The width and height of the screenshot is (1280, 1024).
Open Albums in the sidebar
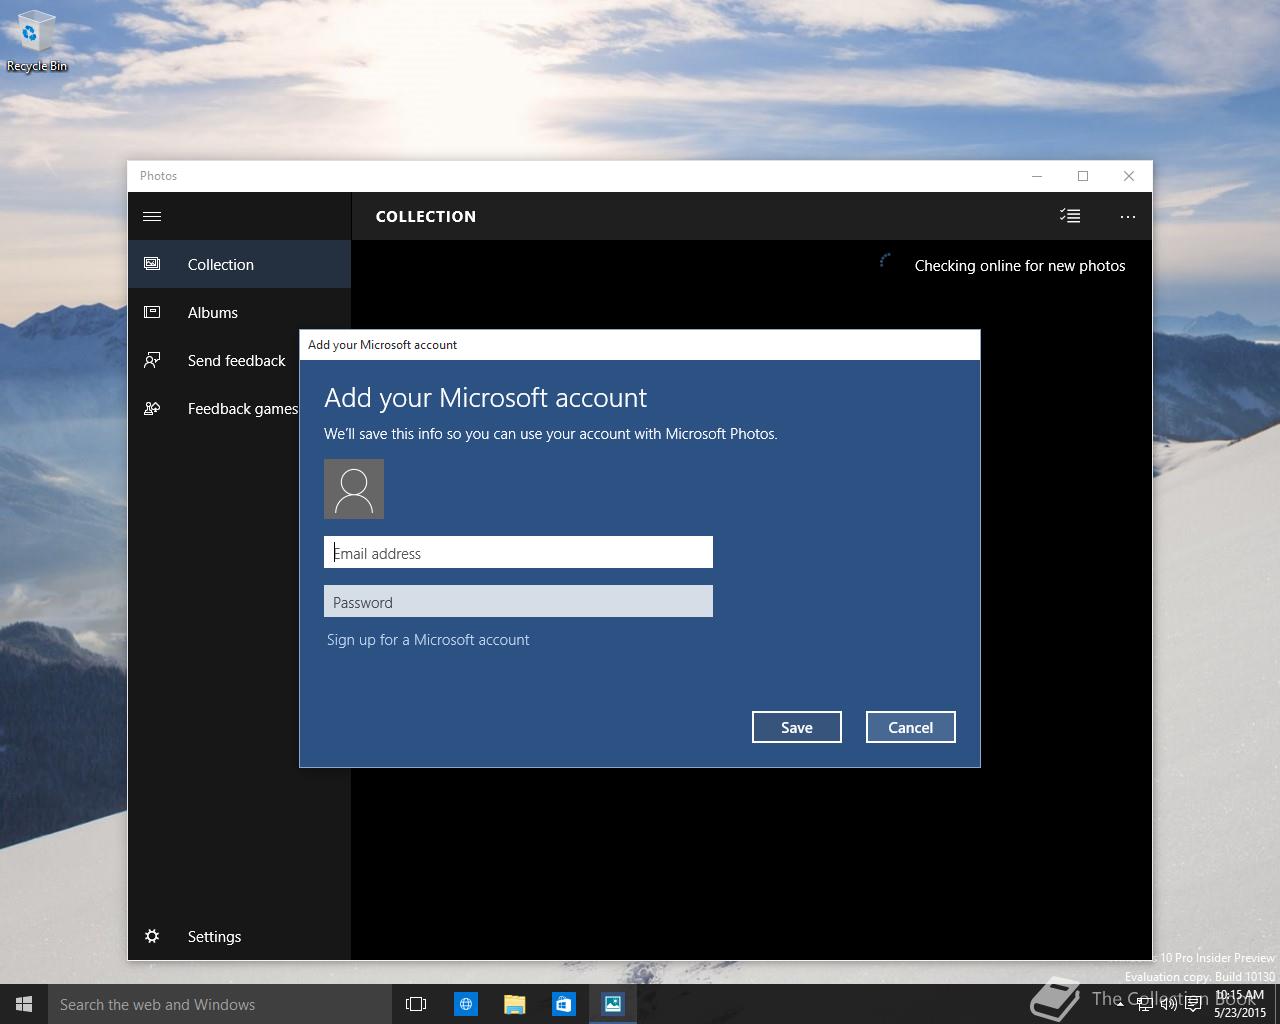pos(239,312)
